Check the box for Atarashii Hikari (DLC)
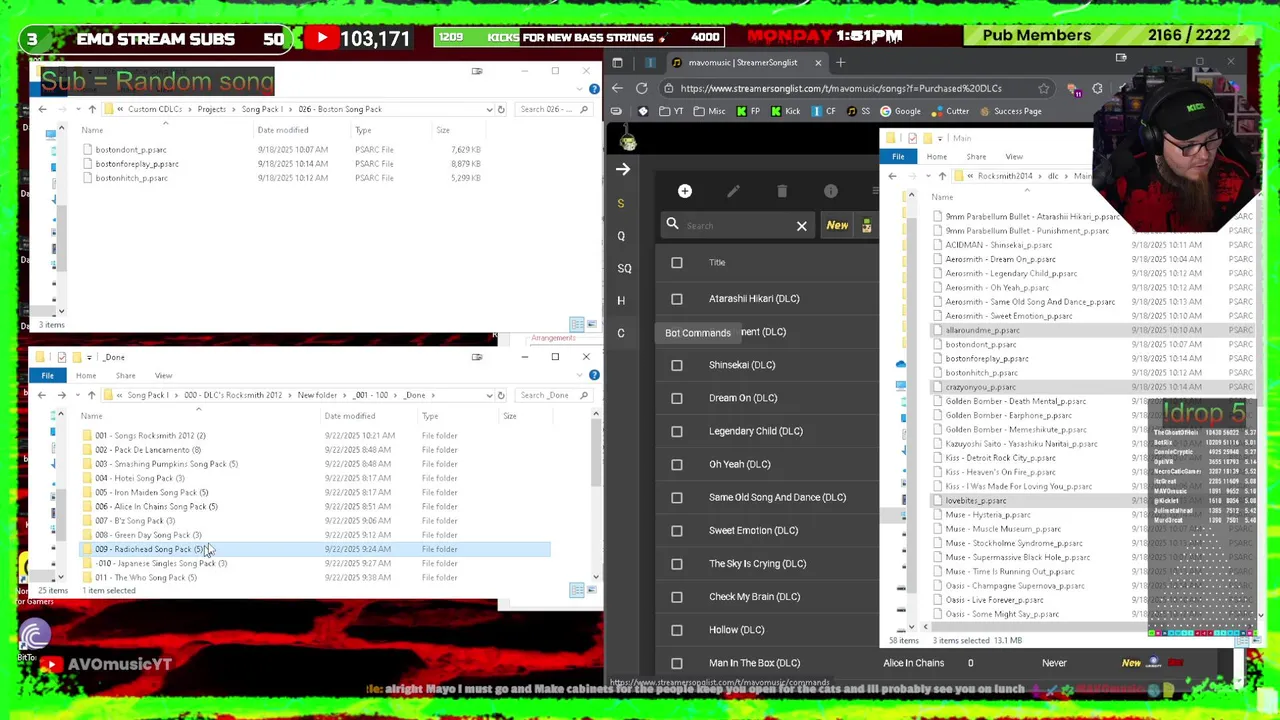 coord(677,299)
